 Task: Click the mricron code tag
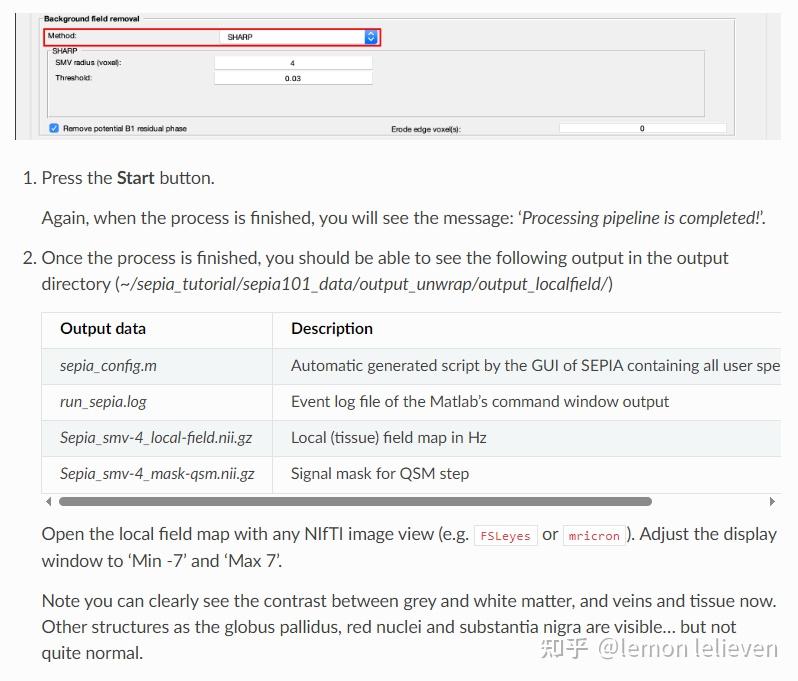pyautogui.click(x=594, y=535)
